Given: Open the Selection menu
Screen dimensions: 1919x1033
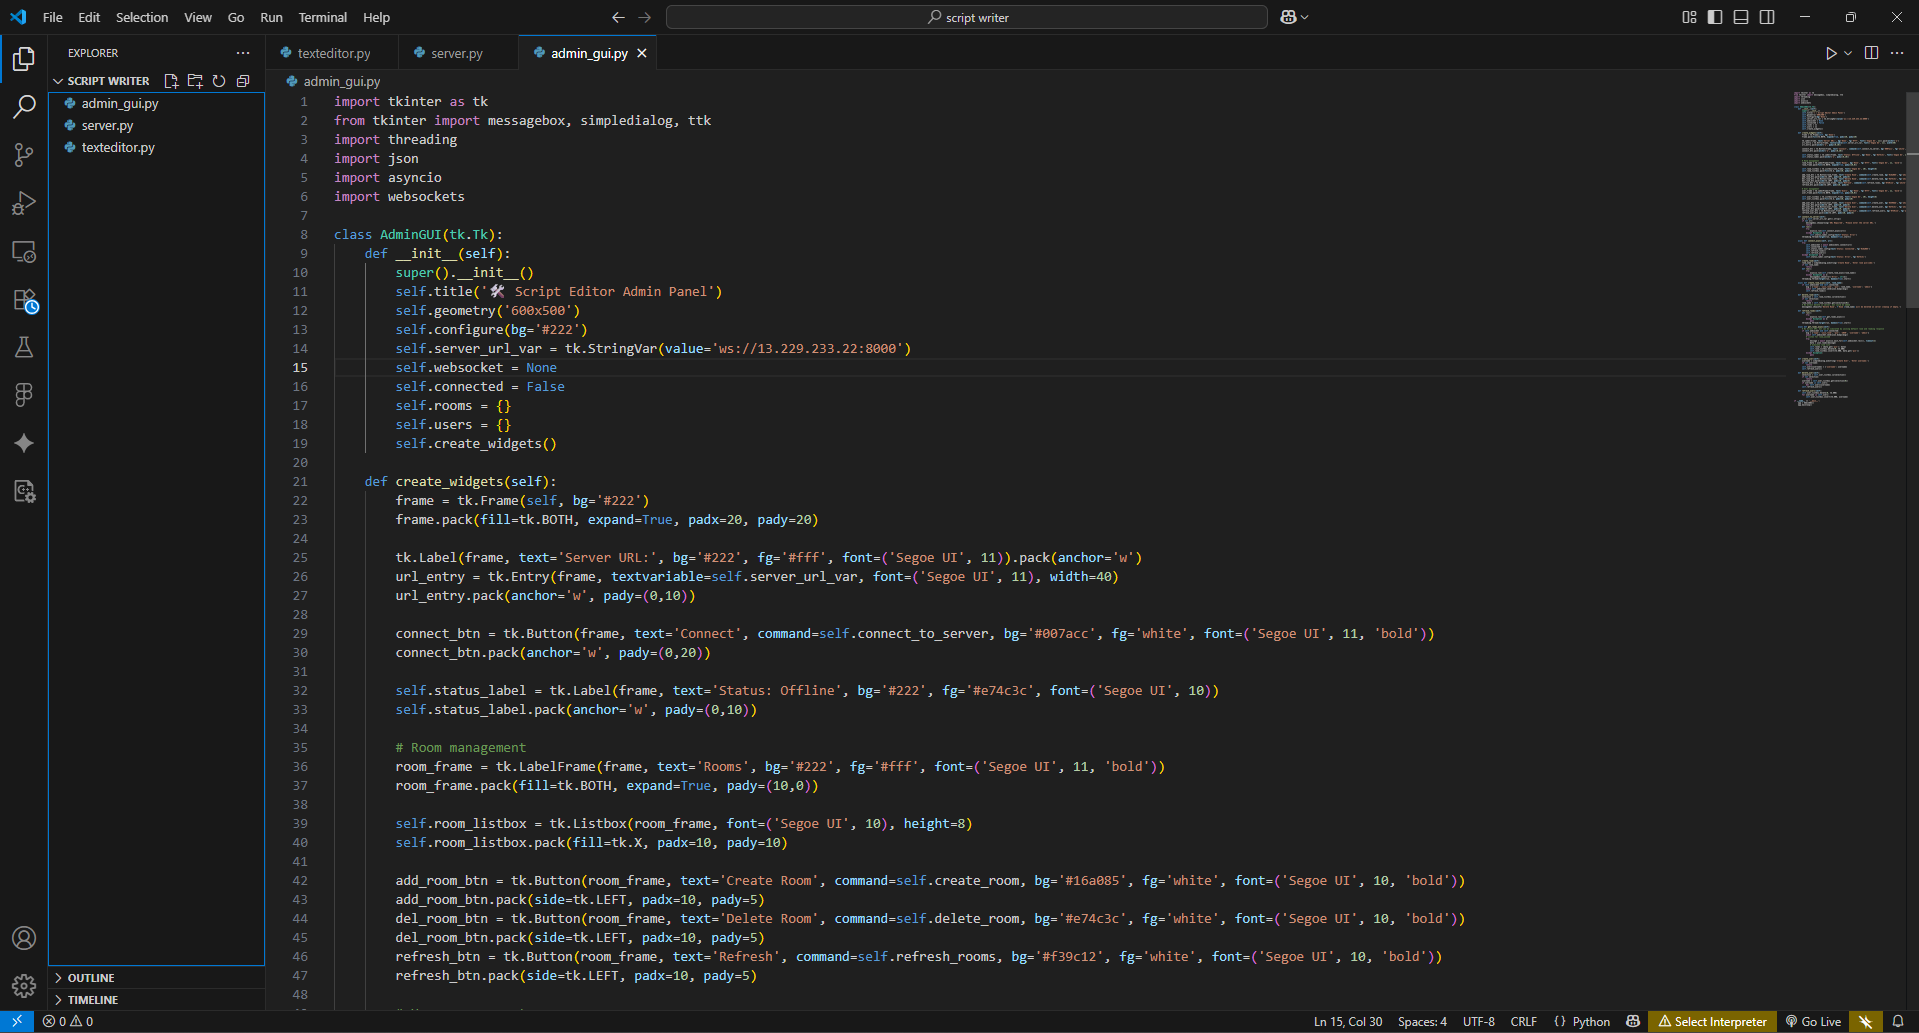Looking at the screenshot, I should coord(142,17).
